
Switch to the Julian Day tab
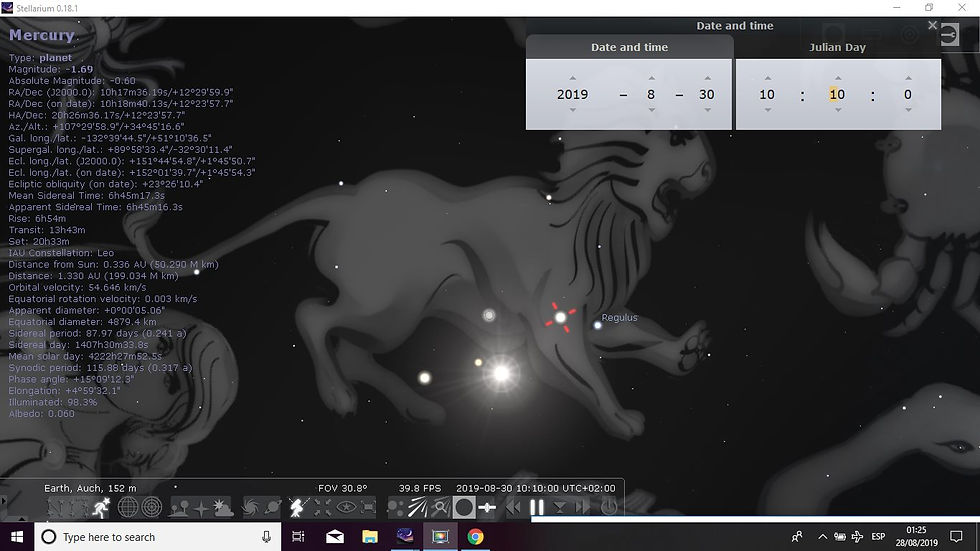(838, 47)
